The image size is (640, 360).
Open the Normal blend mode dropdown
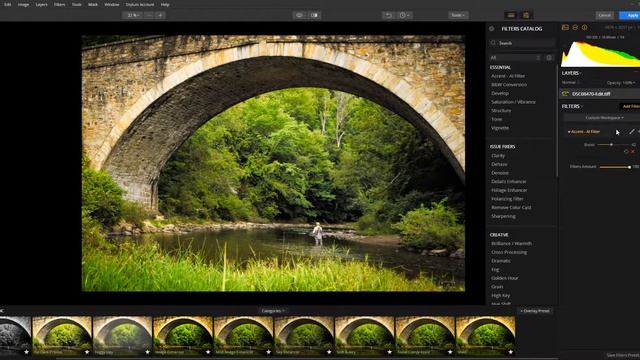pos(571,82)
